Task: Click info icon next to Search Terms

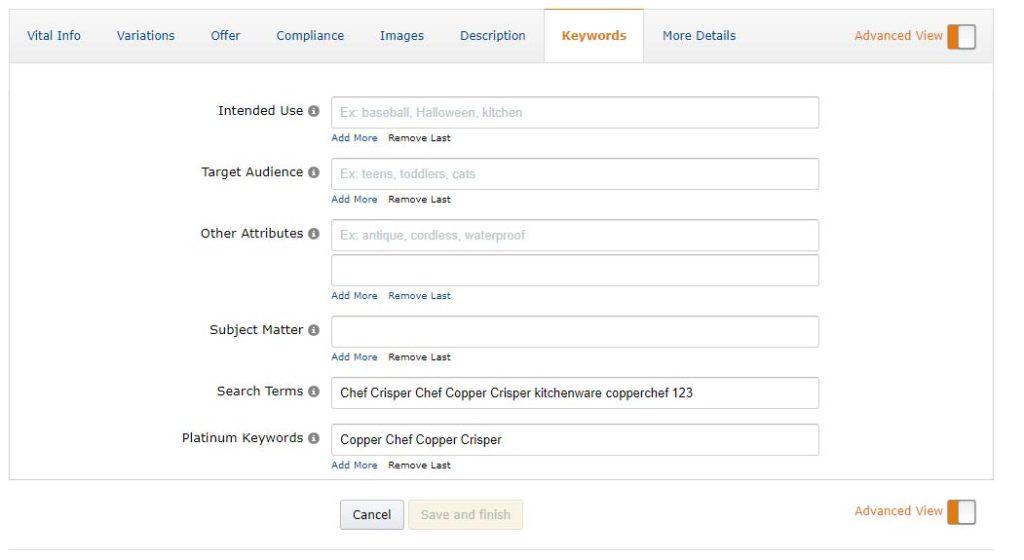Action: pyautogui.click(x=313, y=392)
